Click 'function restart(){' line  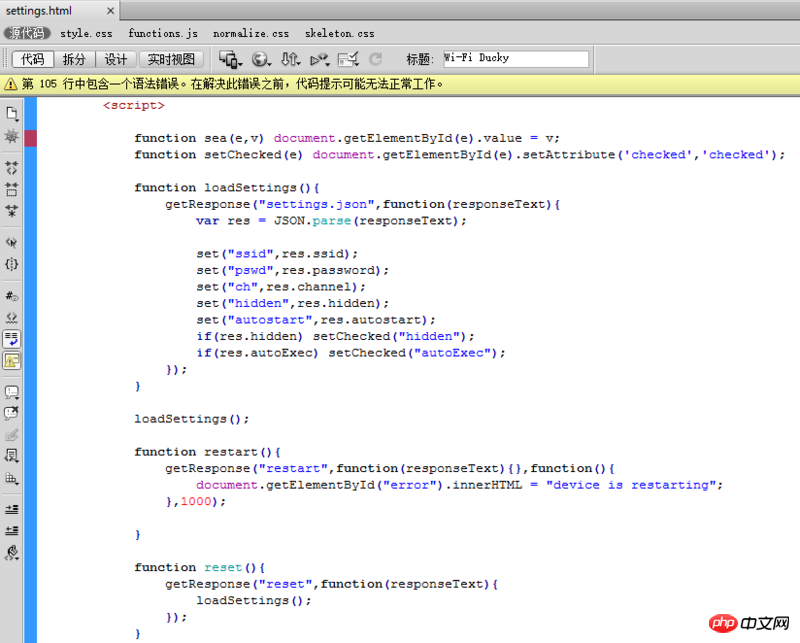coord(208,452)
